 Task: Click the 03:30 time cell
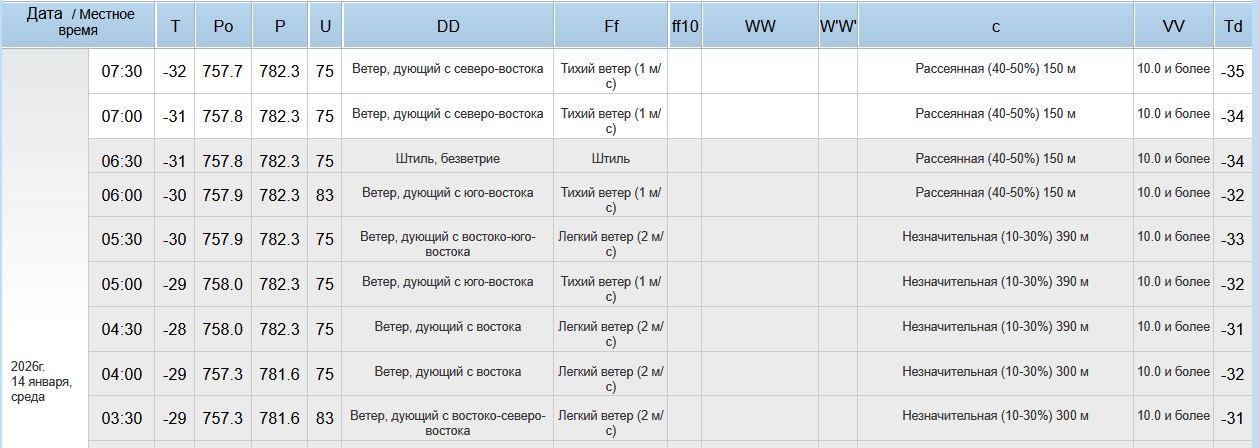click(x=122, y=418)
